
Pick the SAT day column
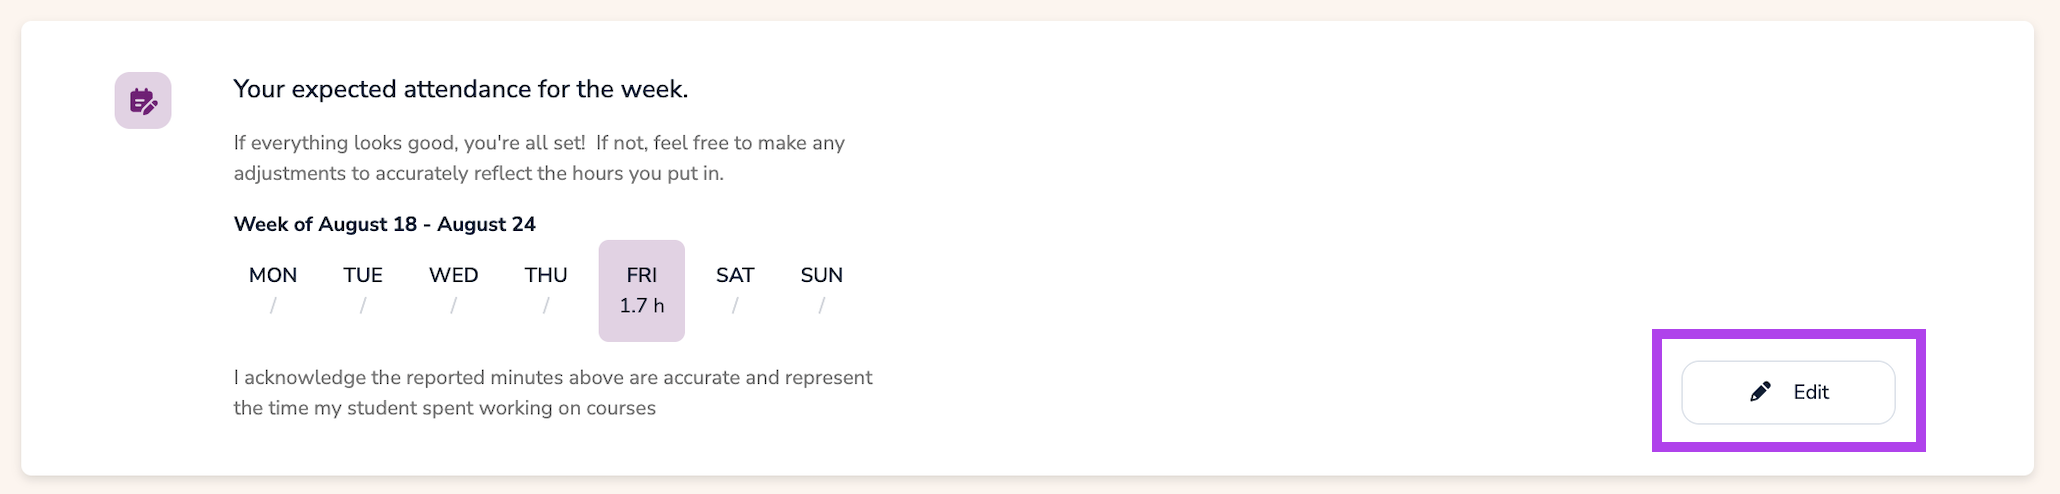[735, 290]
